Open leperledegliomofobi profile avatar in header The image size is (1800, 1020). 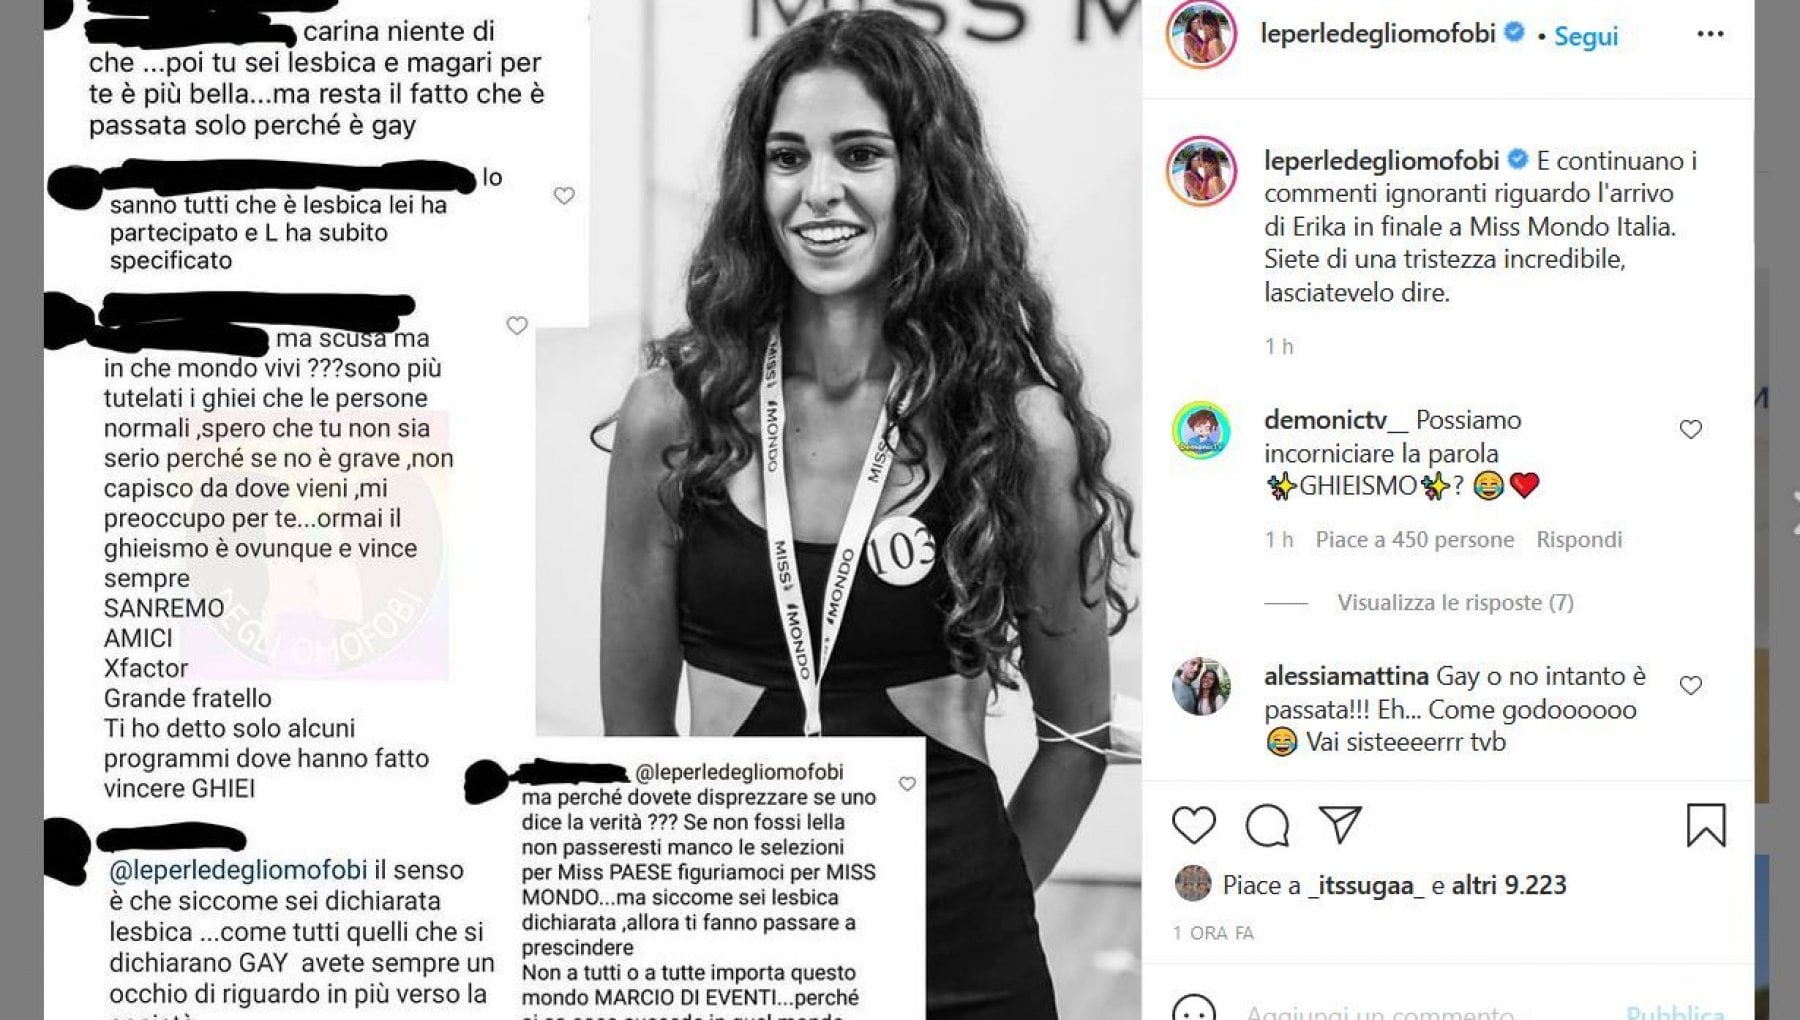(x=1201, y=35)
